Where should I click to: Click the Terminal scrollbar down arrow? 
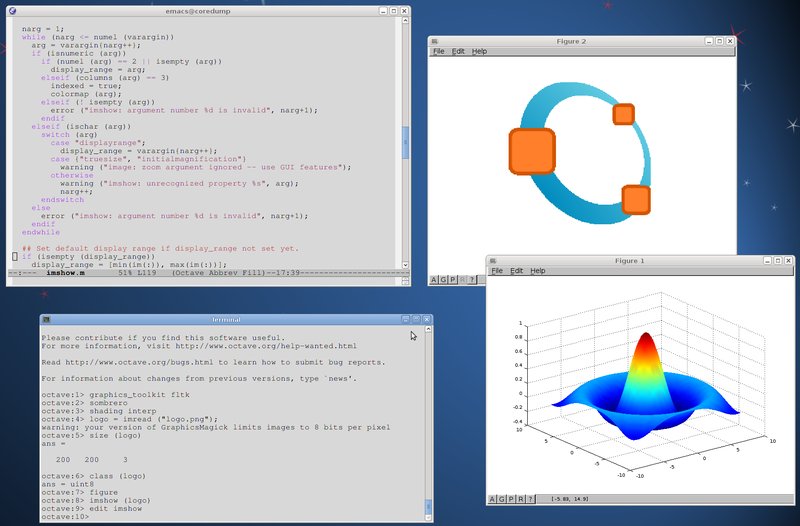tap(428, 517)
